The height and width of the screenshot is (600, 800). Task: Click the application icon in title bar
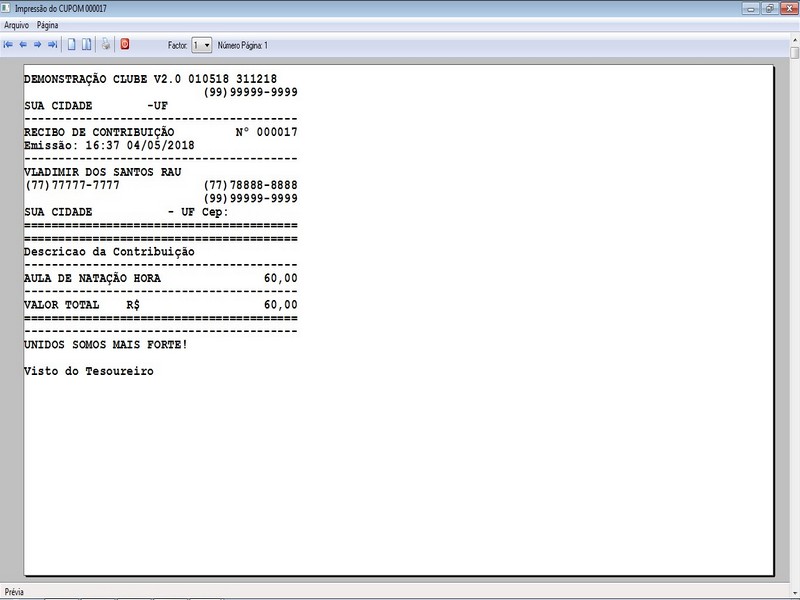(8, 8)
